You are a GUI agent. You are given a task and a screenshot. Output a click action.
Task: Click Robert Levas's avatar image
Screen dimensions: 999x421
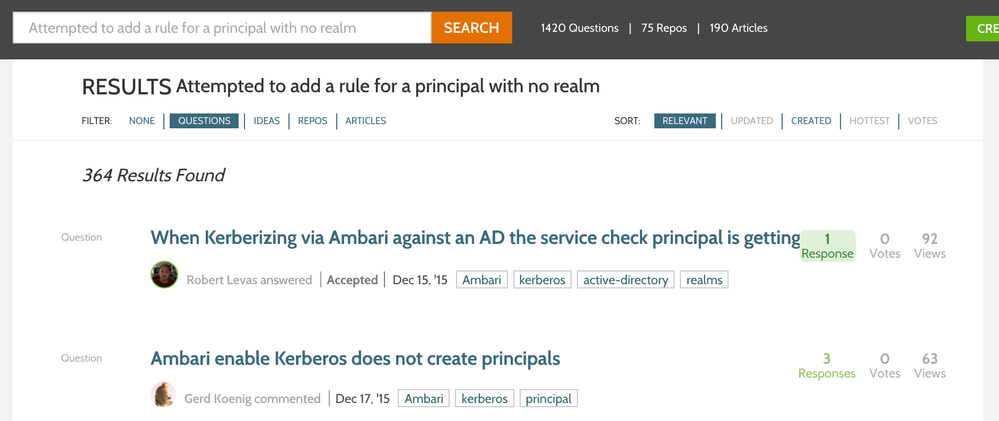[164, 275]
